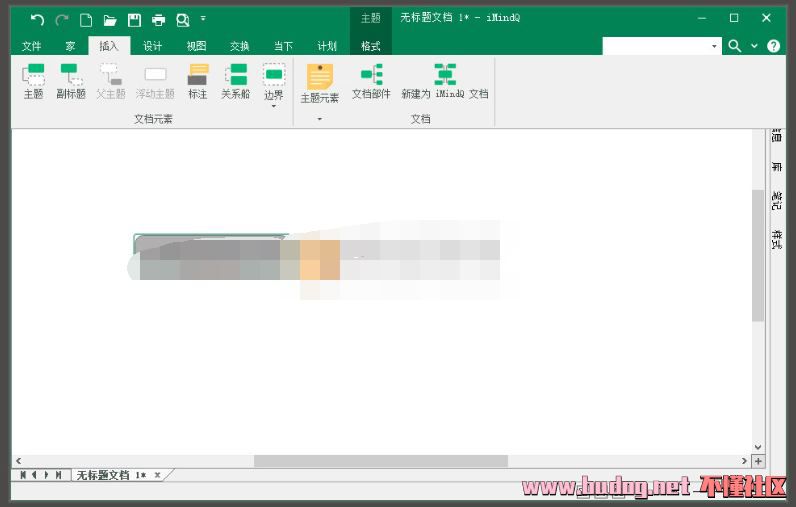Open the 样式 side panel tab

click(777, 239)
